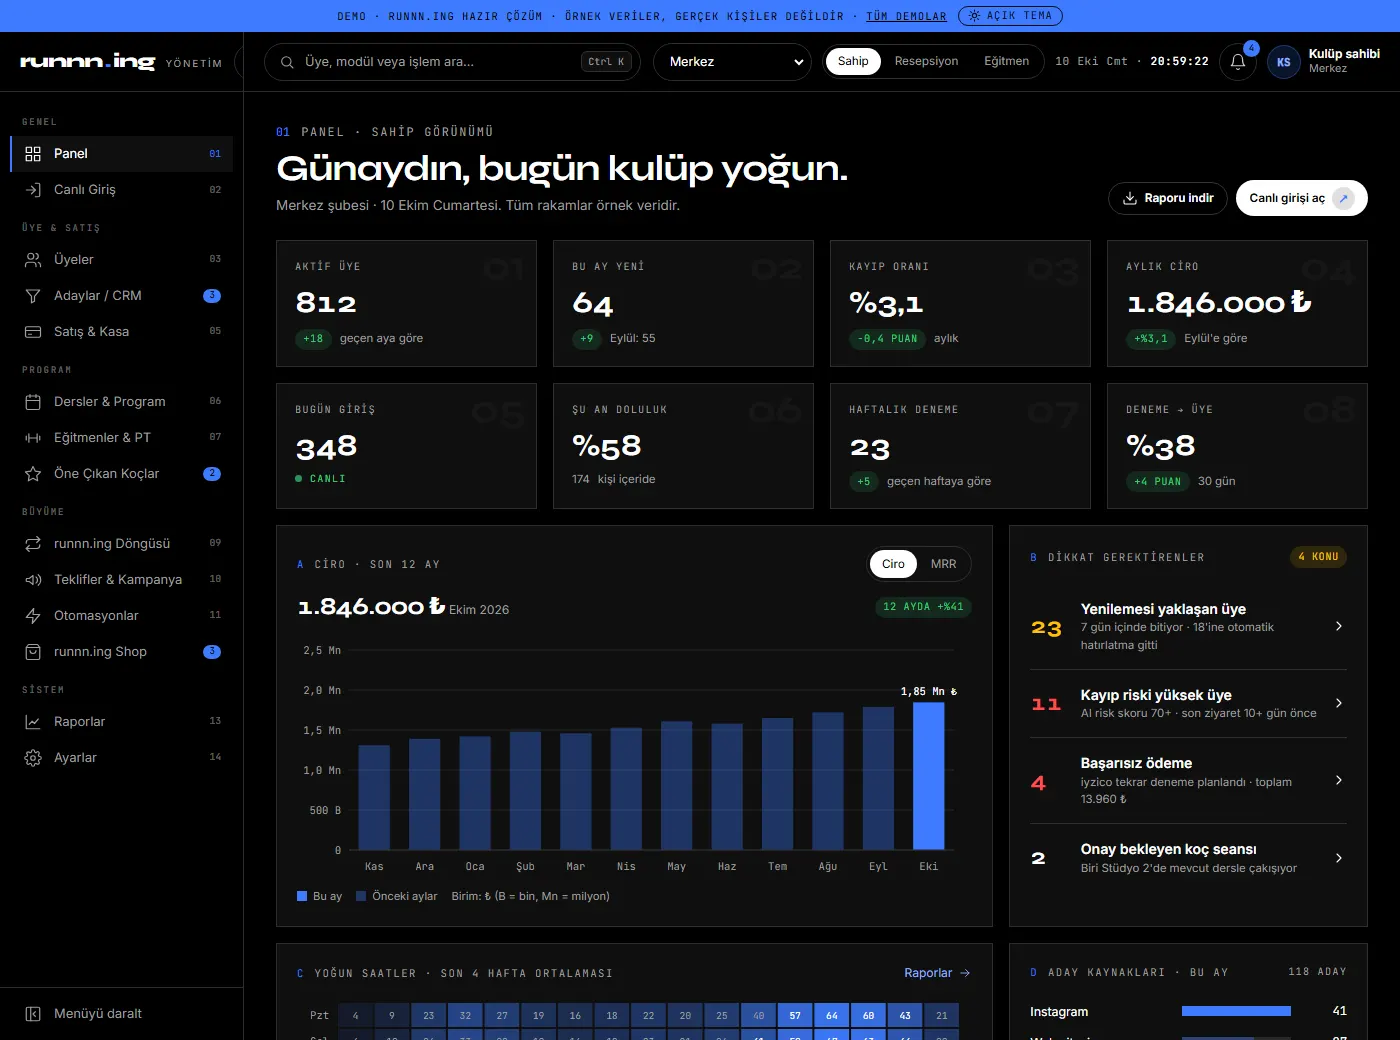This screenshot has width=1400, height=1040.
Task: Open Ayarlar gear icon
Action: (33, 757)
